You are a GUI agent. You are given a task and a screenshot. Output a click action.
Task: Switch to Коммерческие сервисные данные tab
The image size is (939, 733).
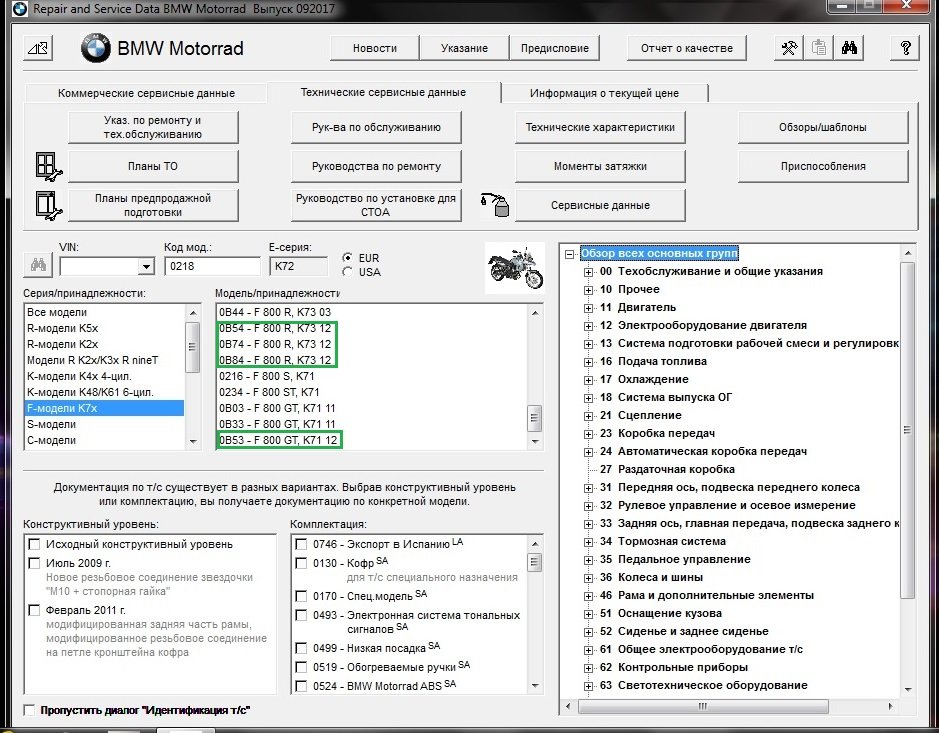click(146, 93)
